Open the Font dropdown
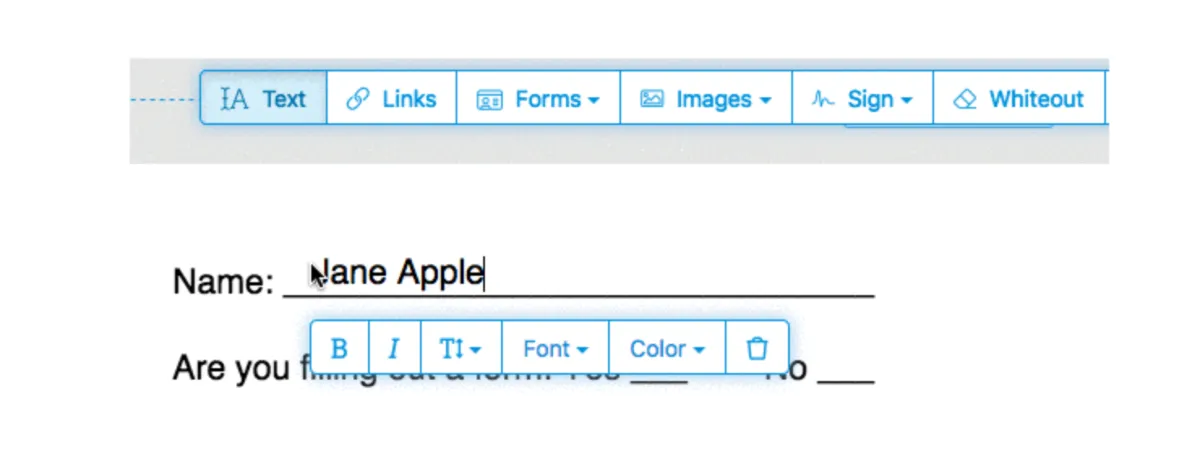The width and height of the screenshot is (1200, 472). 555,348
